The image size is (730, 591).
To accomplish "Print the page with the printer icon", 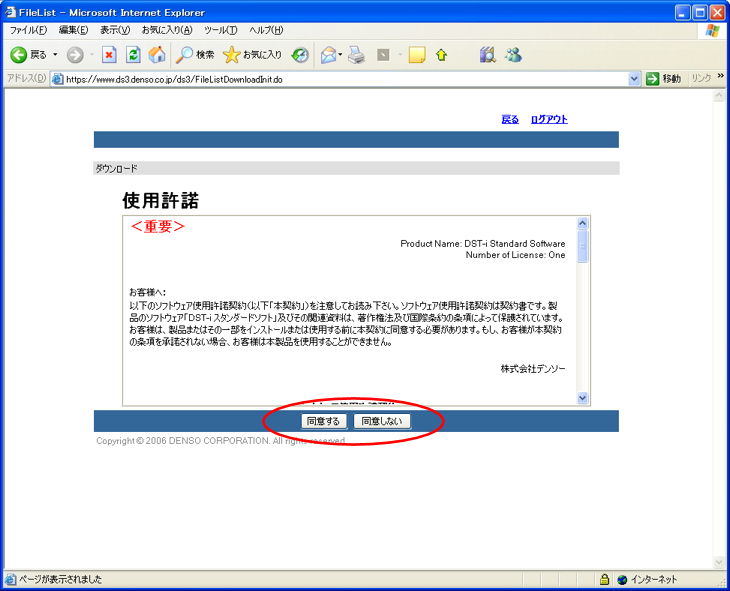I will coord(357,55).
